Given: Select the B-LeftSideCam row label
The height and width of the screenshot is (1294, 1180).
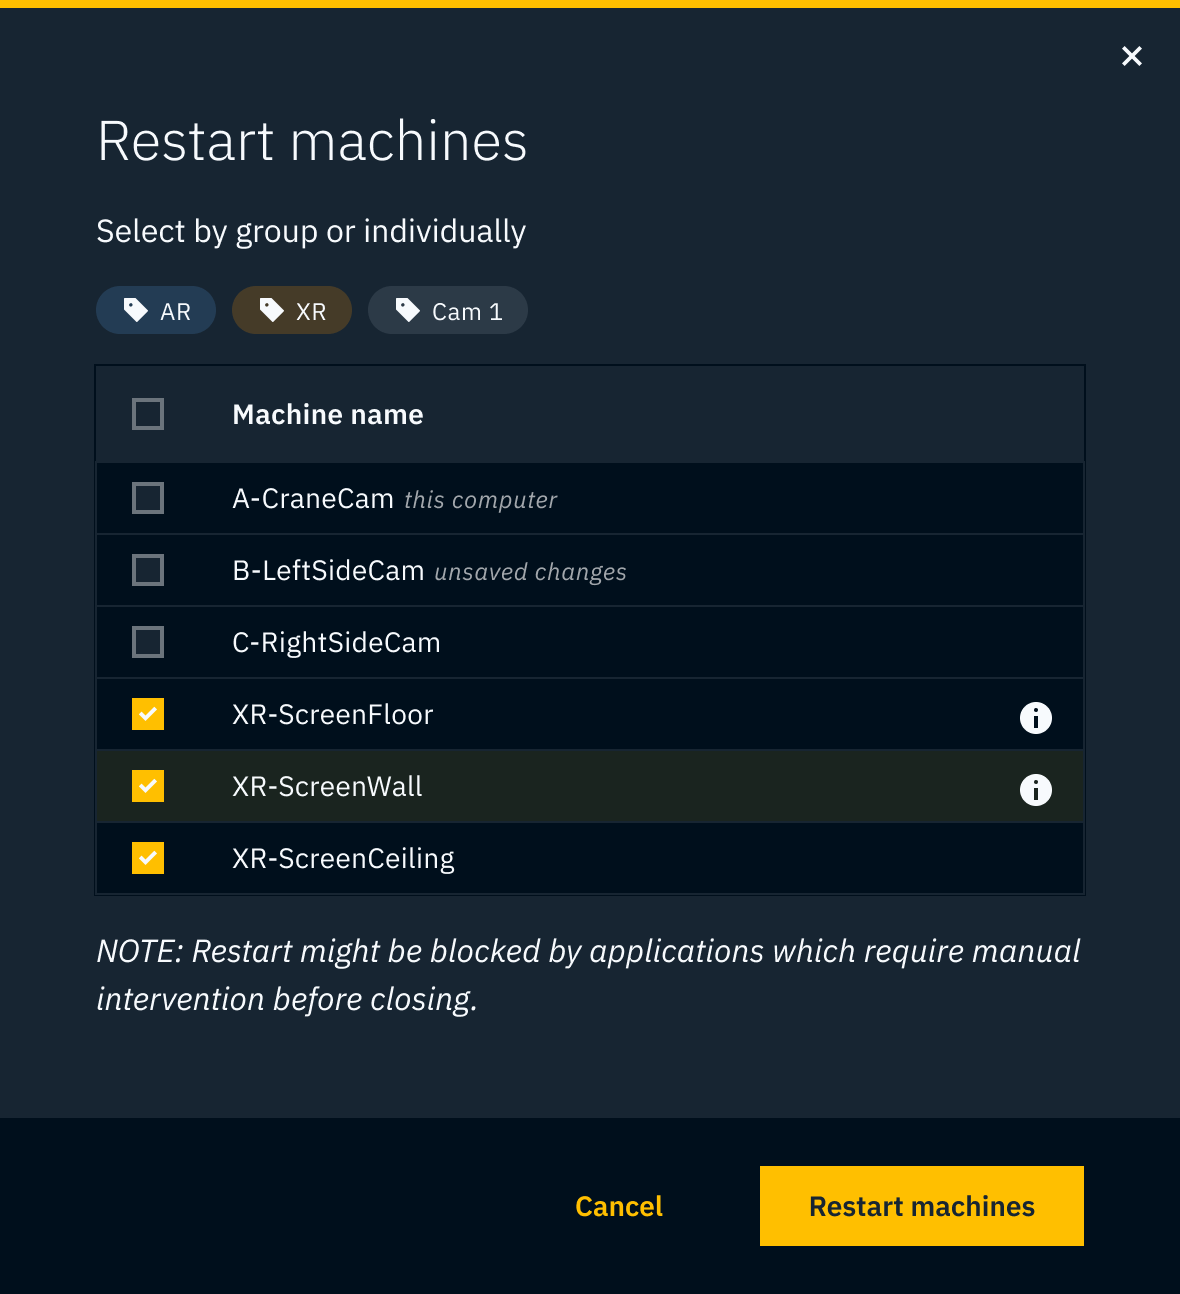Looking at the screenshot, I should [328, 571].
